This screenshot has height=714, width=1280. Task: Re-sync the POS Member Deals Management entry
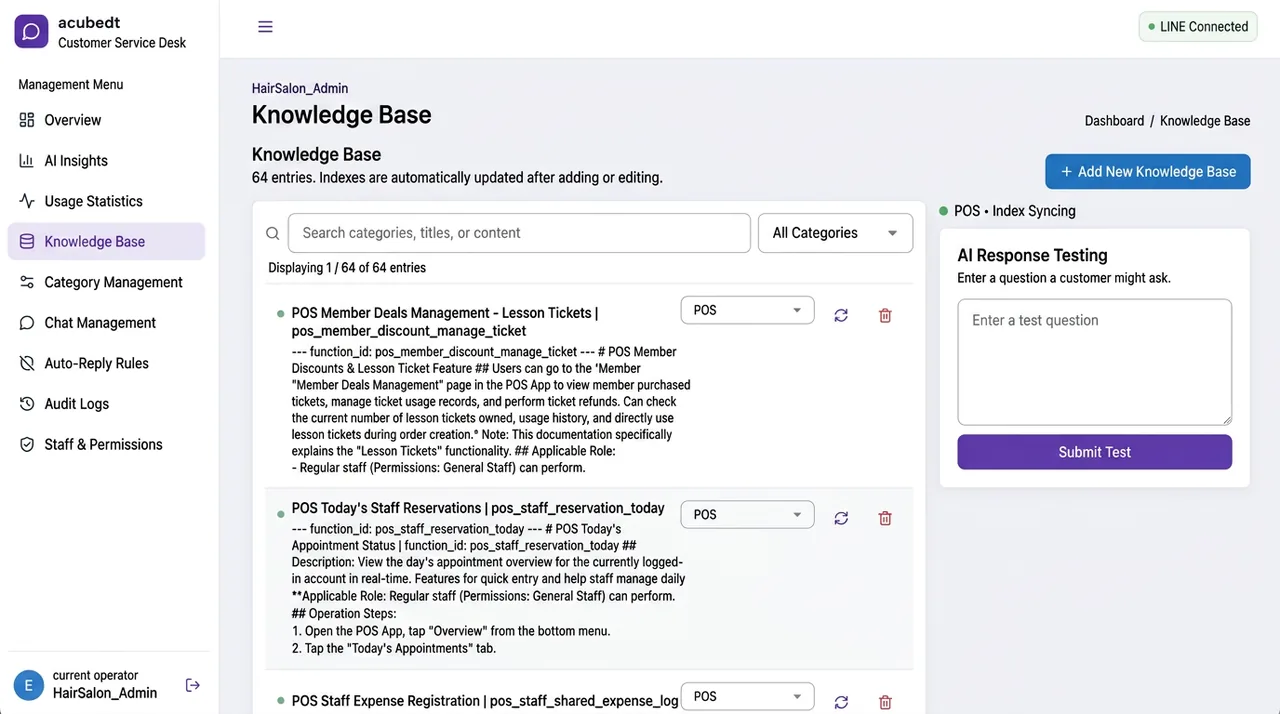(841, 315)
